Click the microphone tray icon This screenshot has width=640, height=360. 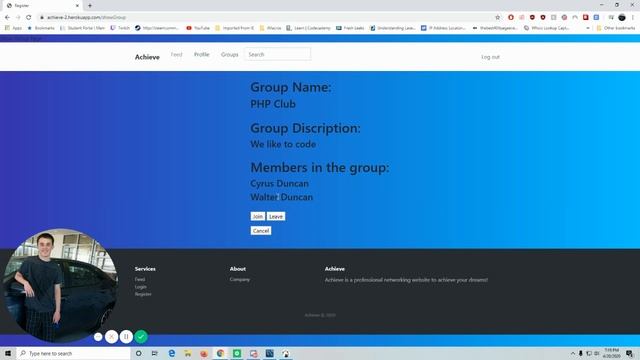coord(580,353)
